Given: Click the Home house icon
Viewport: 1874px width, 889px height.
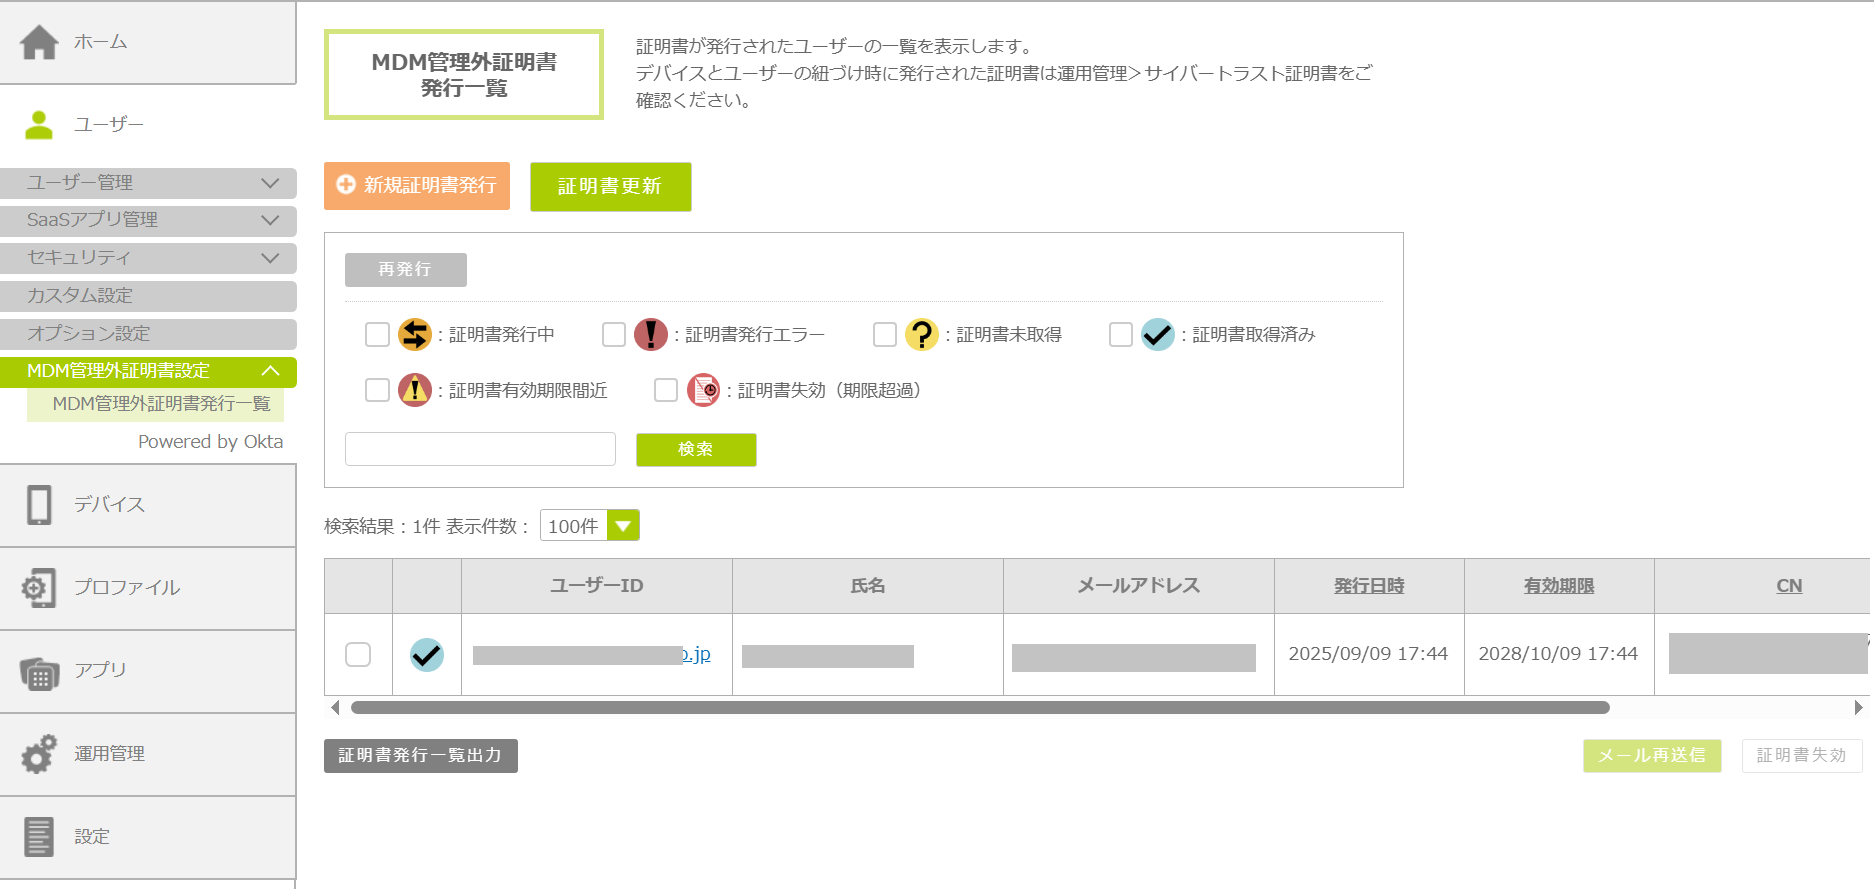Looking at the screenshot, I should [x=39, y=42].
